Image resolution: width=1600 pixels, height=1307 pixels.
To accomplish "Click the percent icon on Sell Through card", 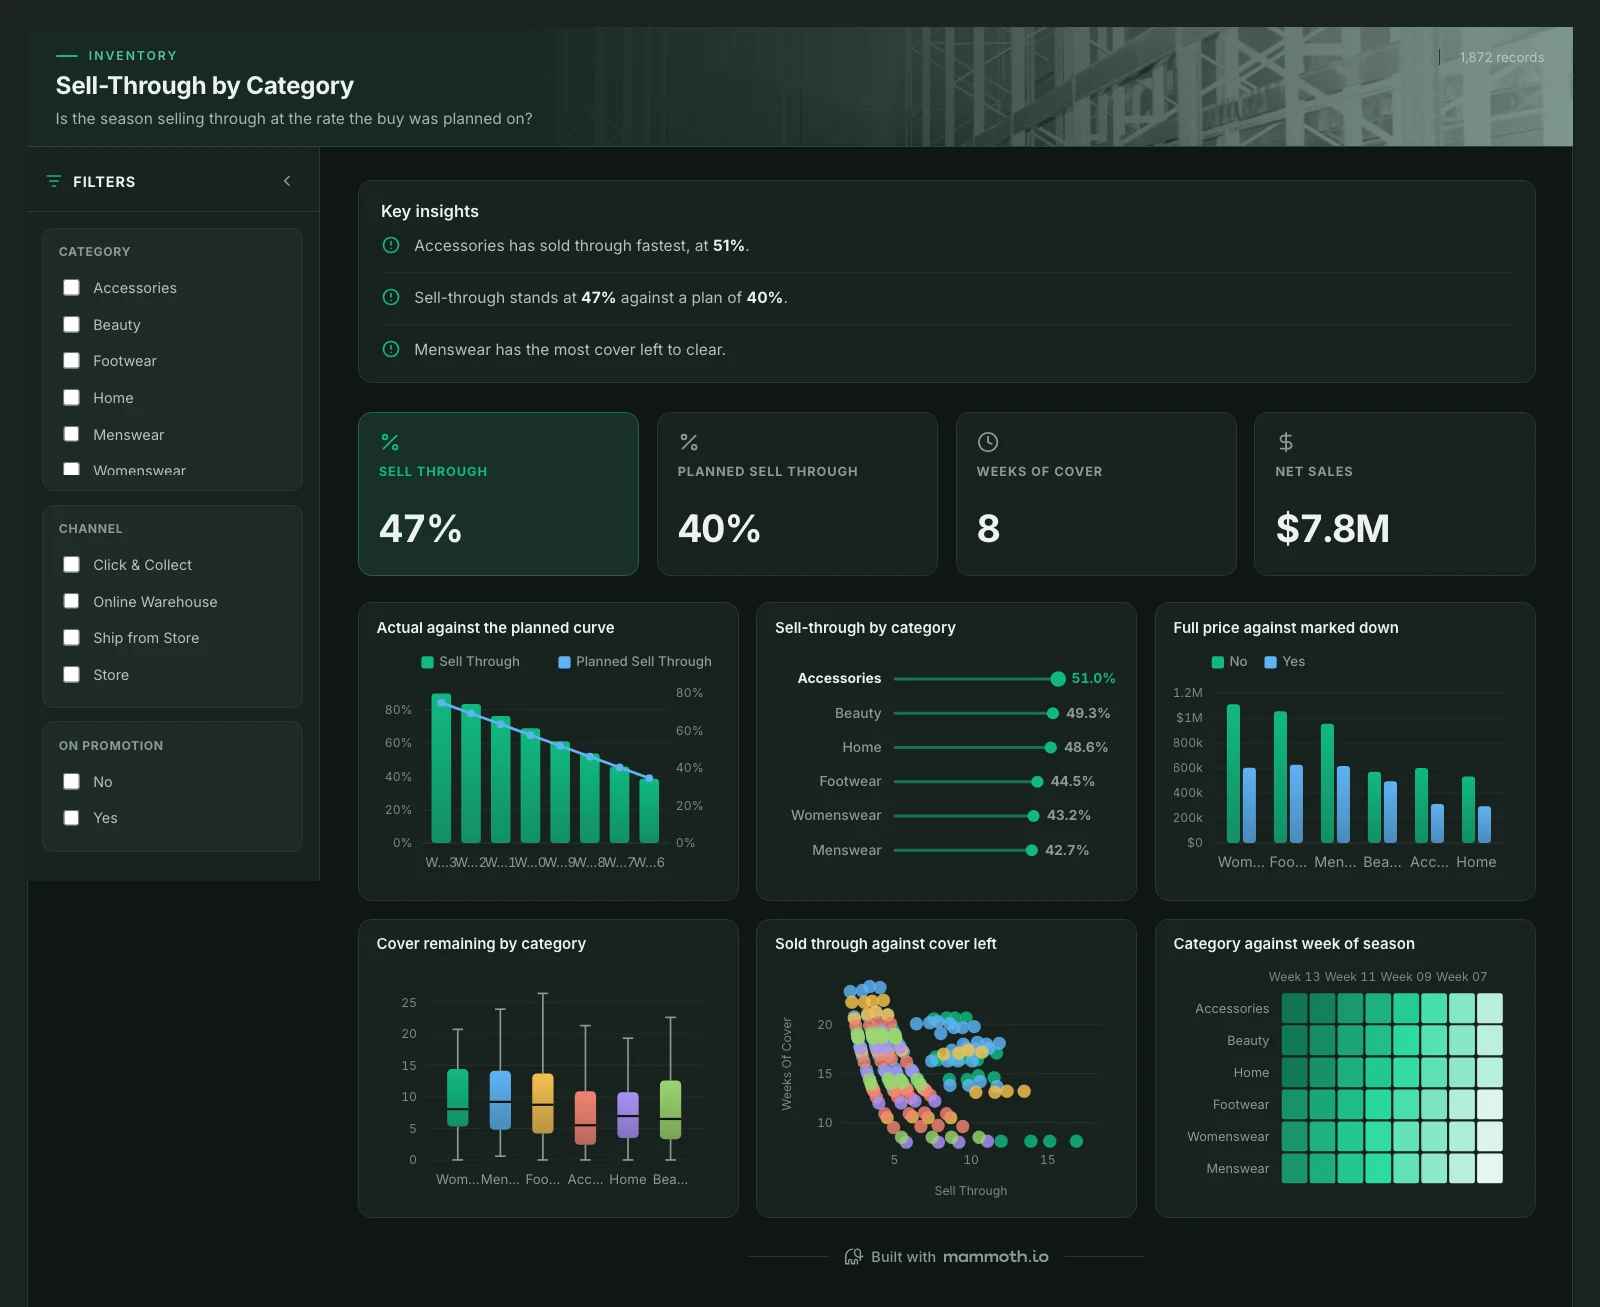I will 390,442.
